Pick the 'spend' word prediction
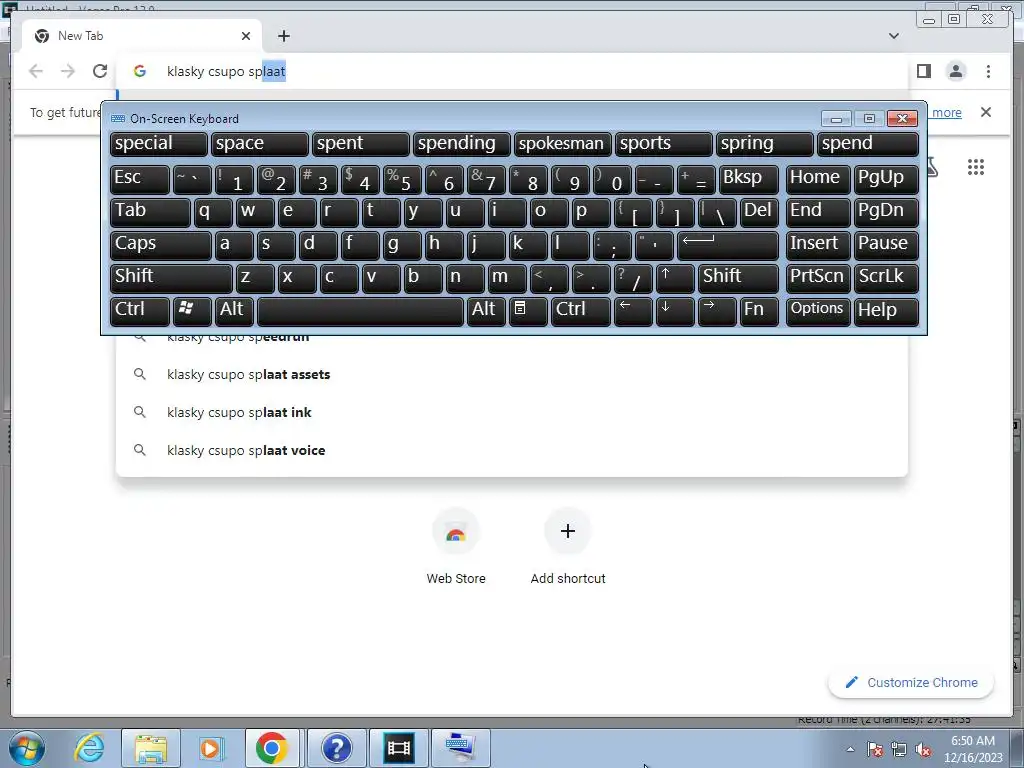This screenshot has height=768, width=1024. tap(868, 144)
